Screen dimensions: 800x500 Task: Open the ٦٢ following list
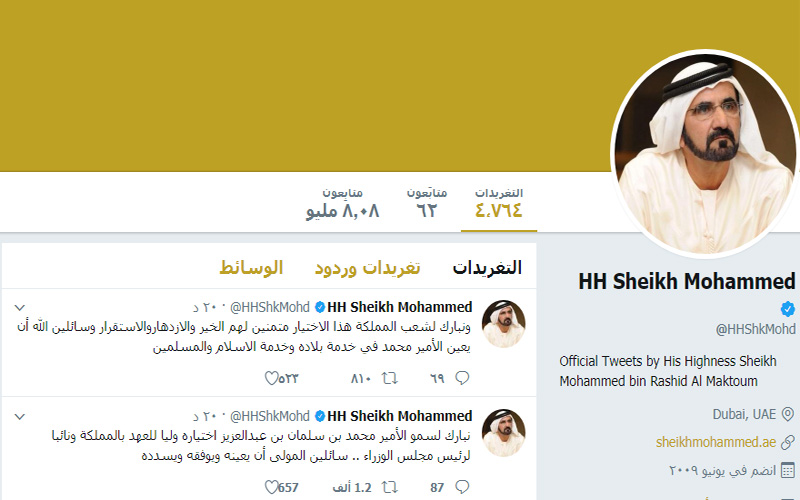tap(427, 203)
